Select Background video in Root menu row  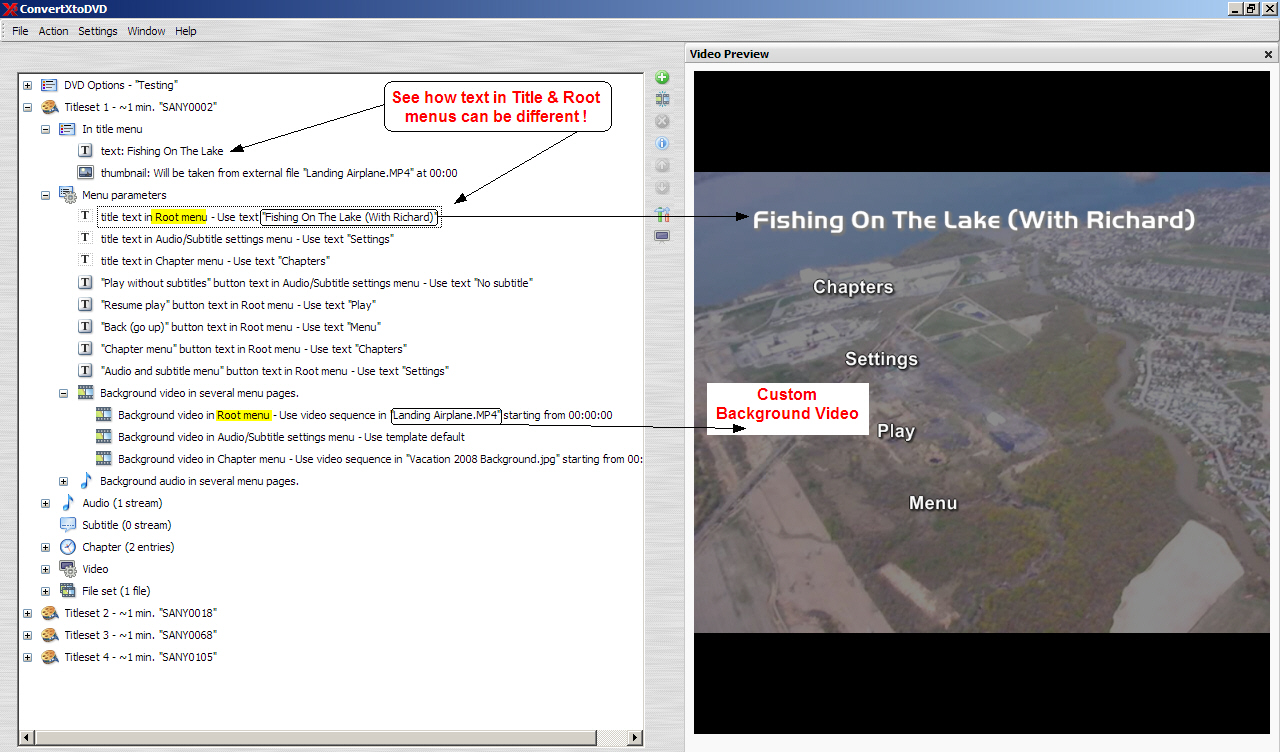coord(365,415)
